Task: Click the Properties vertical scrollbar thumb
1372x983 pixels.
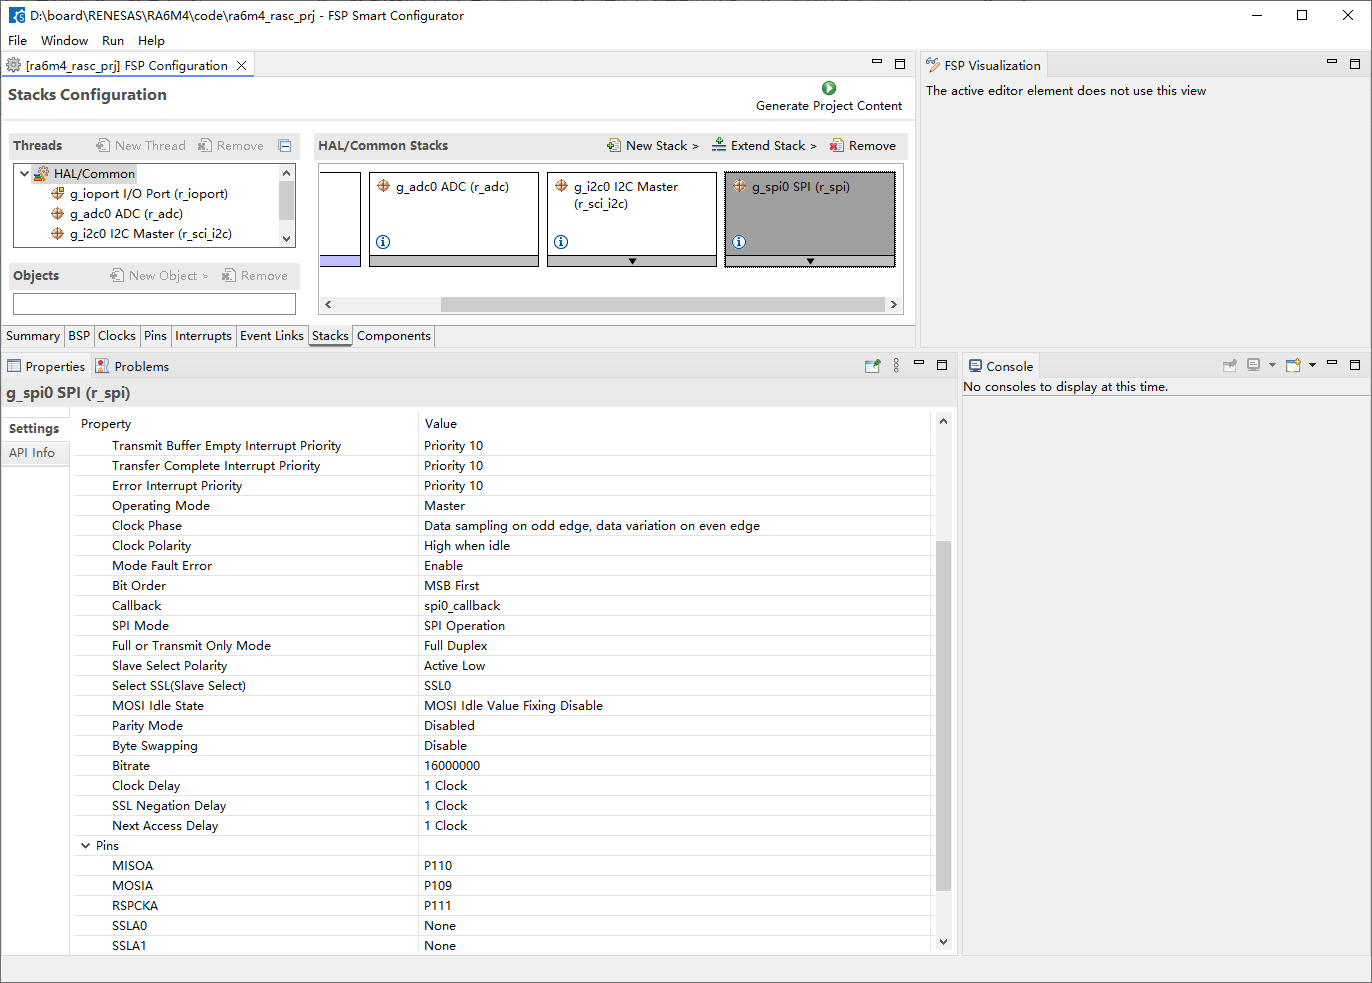Action: click(943, 715)
